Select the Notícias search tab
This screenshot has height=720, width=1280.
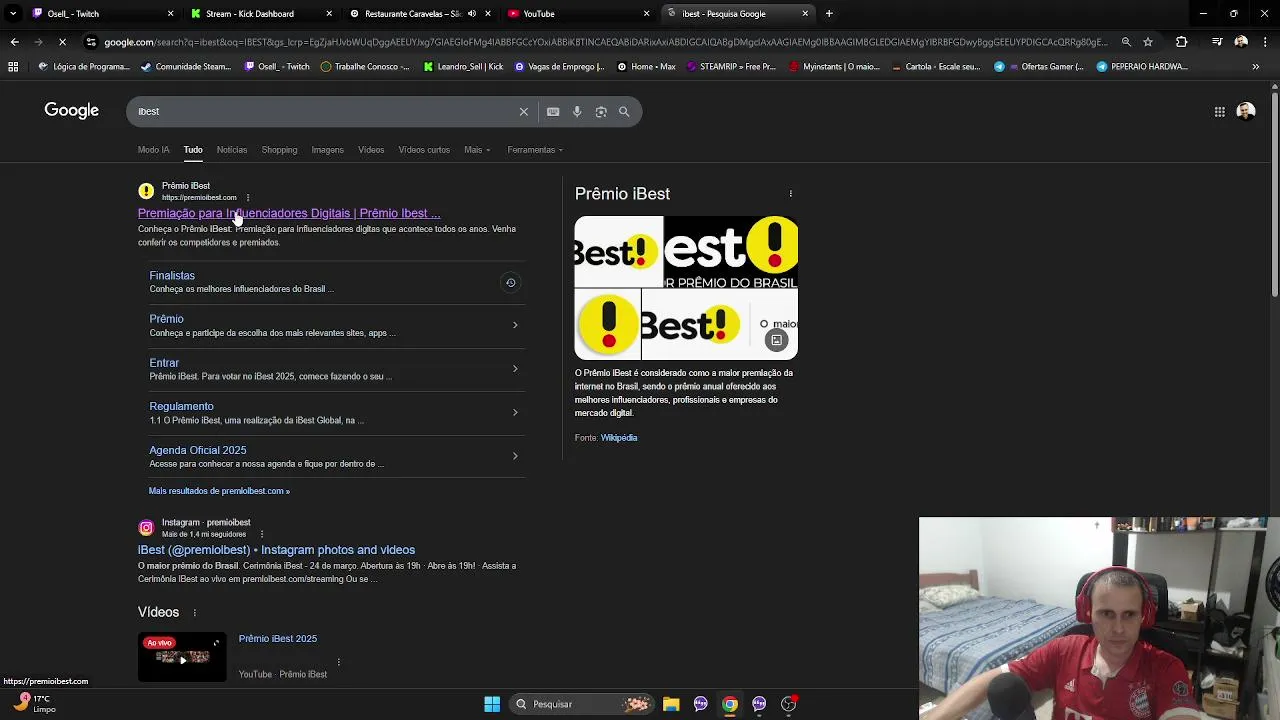[232, 150]
